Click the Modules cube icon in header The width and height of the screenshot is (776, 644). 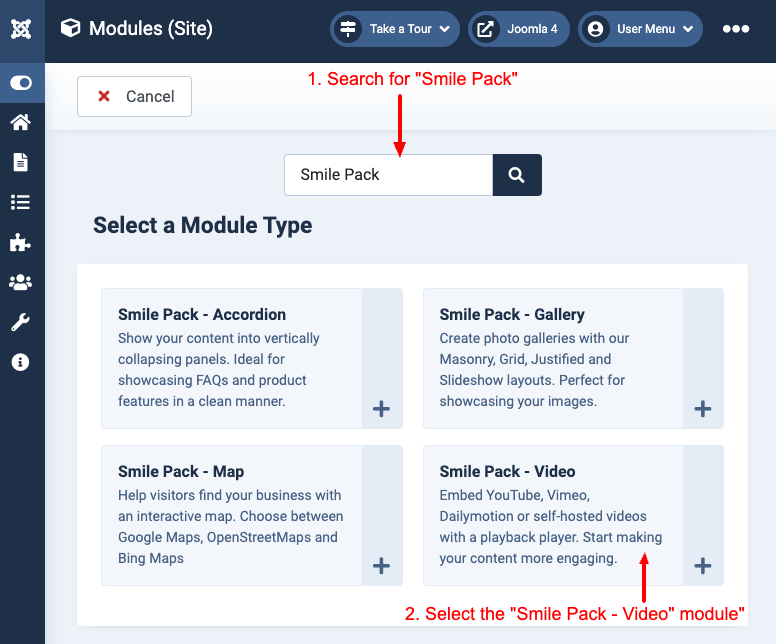point(70,28)
